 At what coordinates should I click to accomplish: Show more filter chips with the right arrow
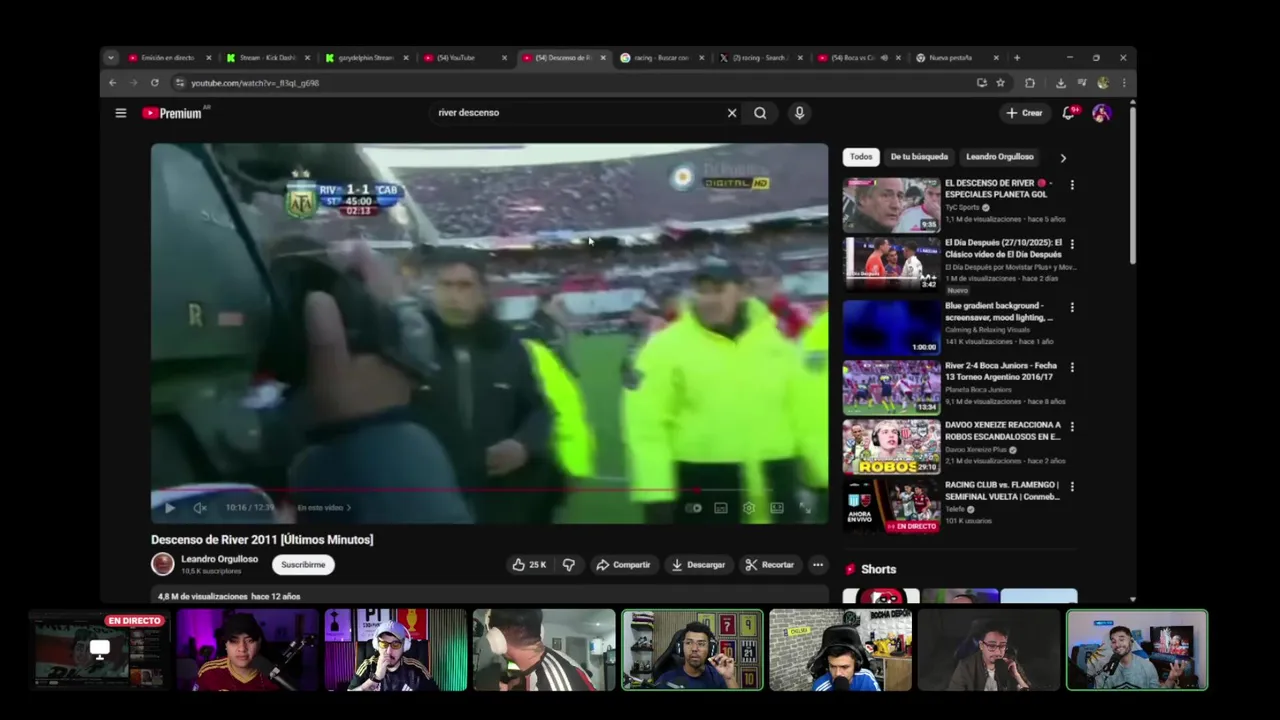pyautogui.click(x=1063, y=158)
